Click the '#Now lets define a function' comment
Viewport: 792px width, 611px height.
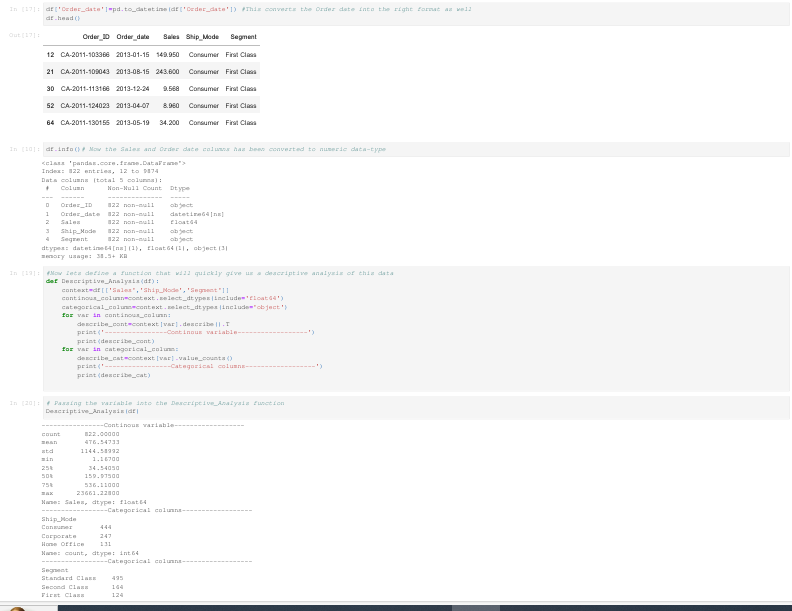tap(220, 273)
